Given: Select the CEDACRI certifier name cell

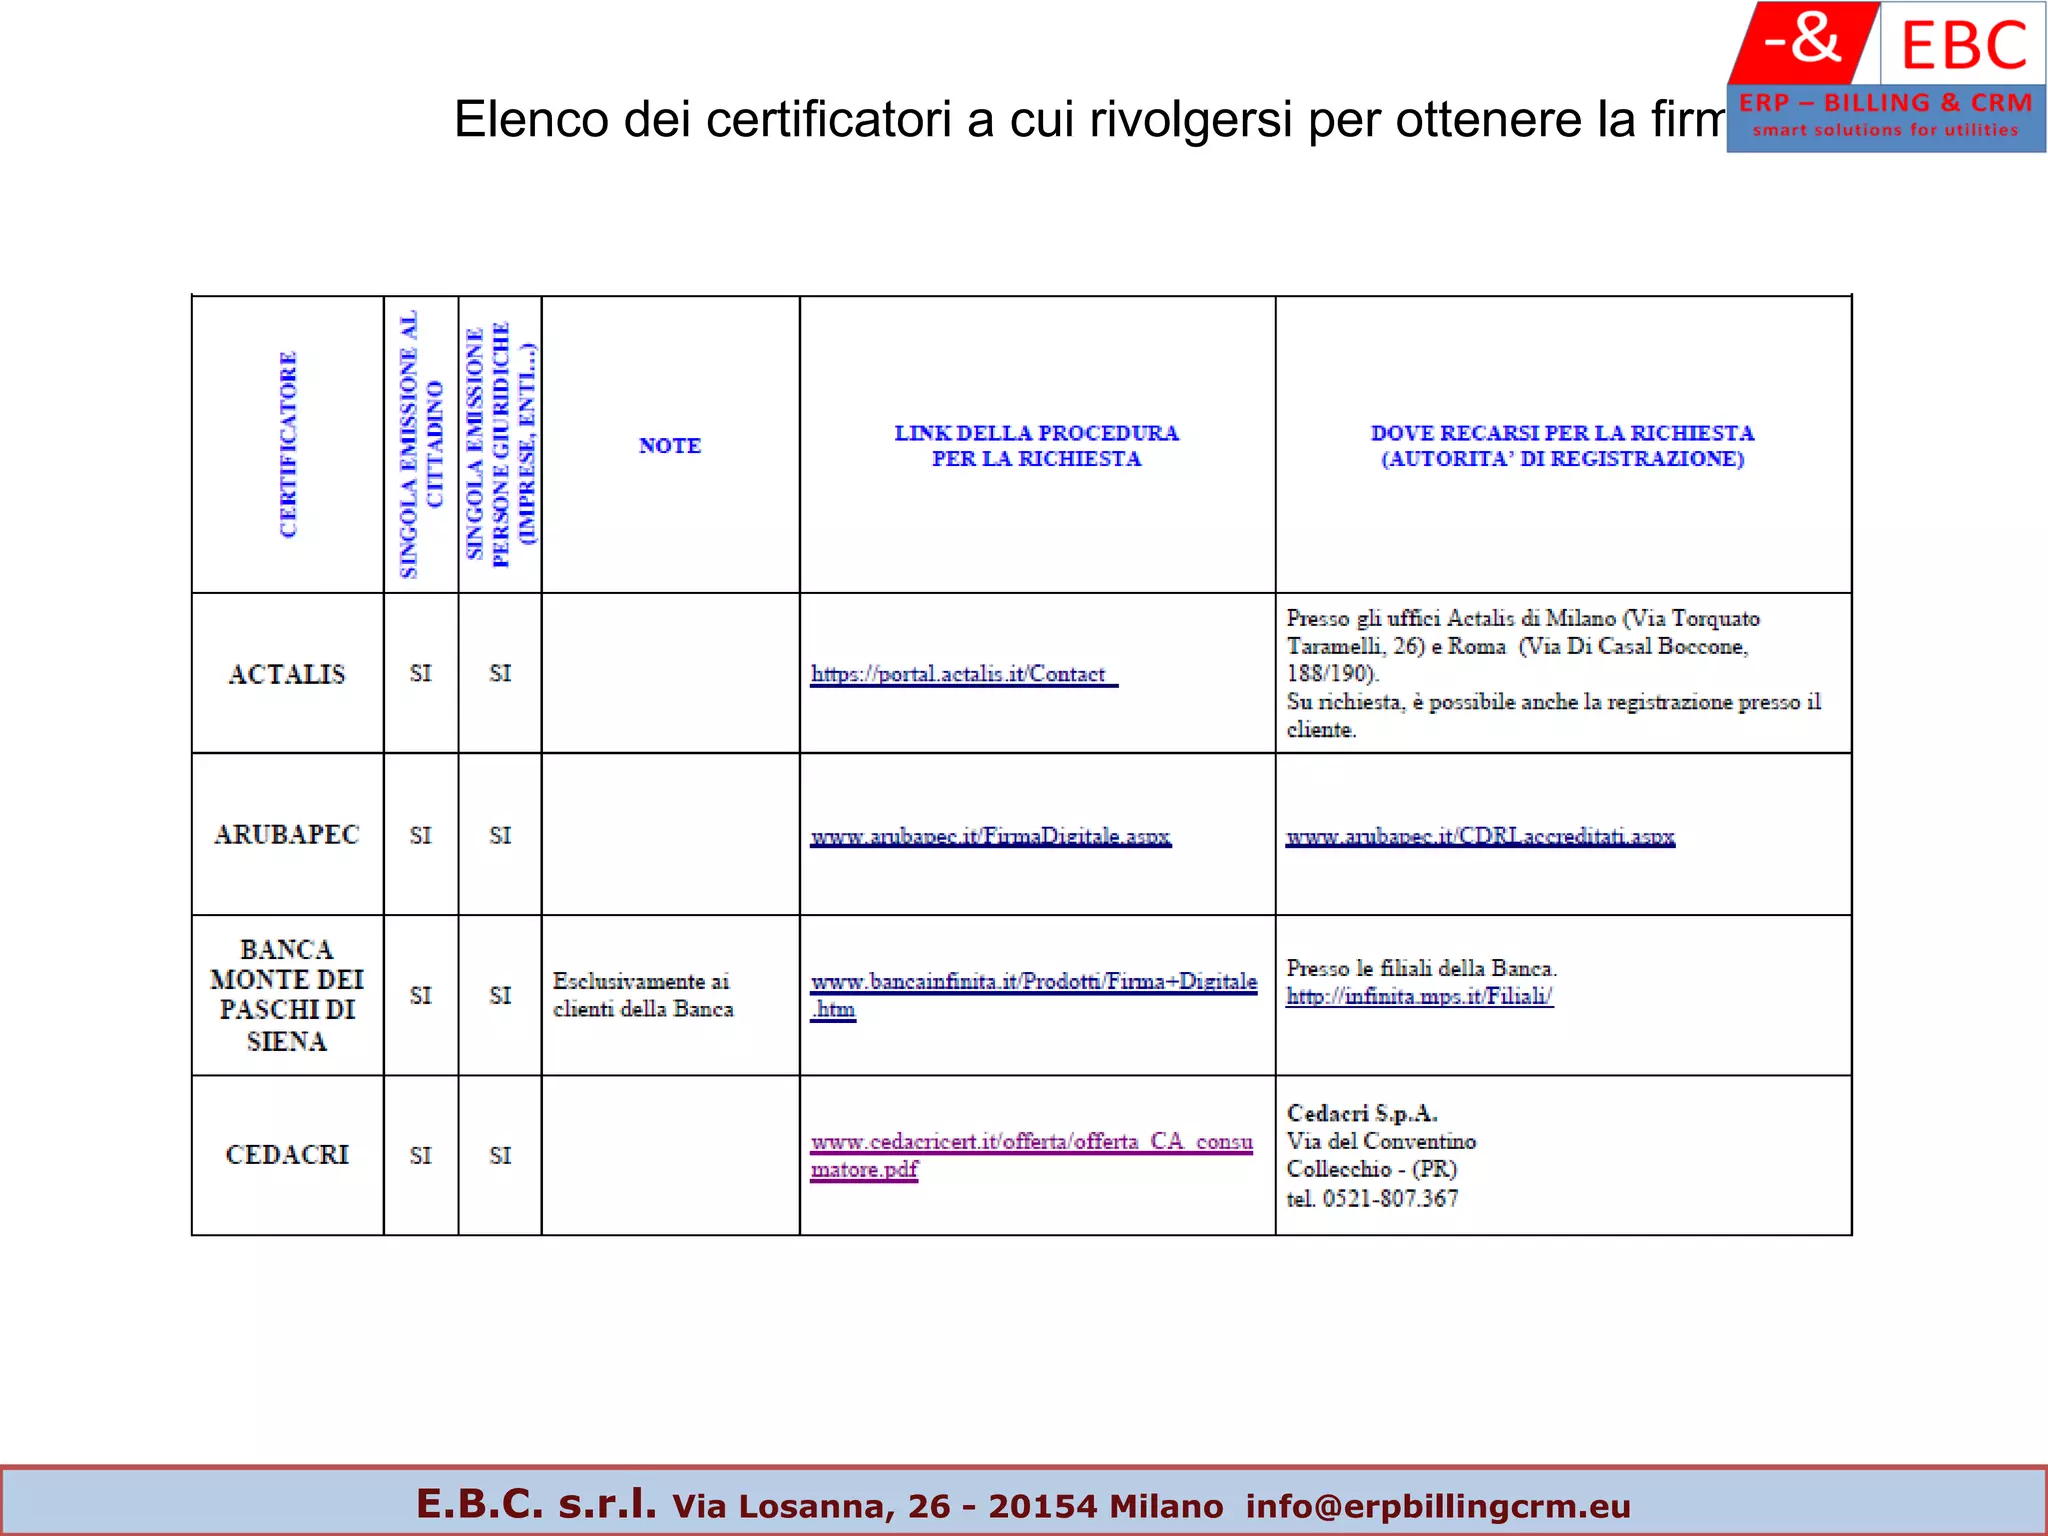Looking at the screenshot, I should coord(287,1155).
